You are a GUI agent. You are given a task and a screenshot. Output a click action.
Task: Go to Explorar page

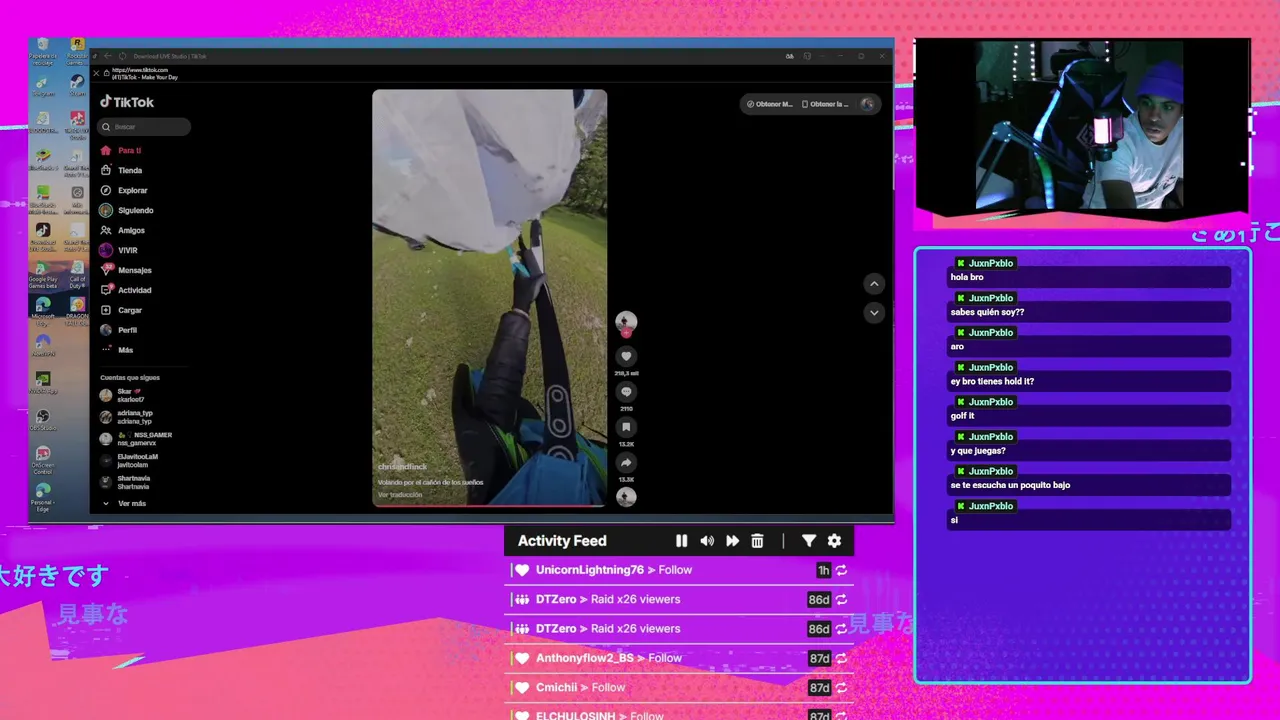point(123,190)
